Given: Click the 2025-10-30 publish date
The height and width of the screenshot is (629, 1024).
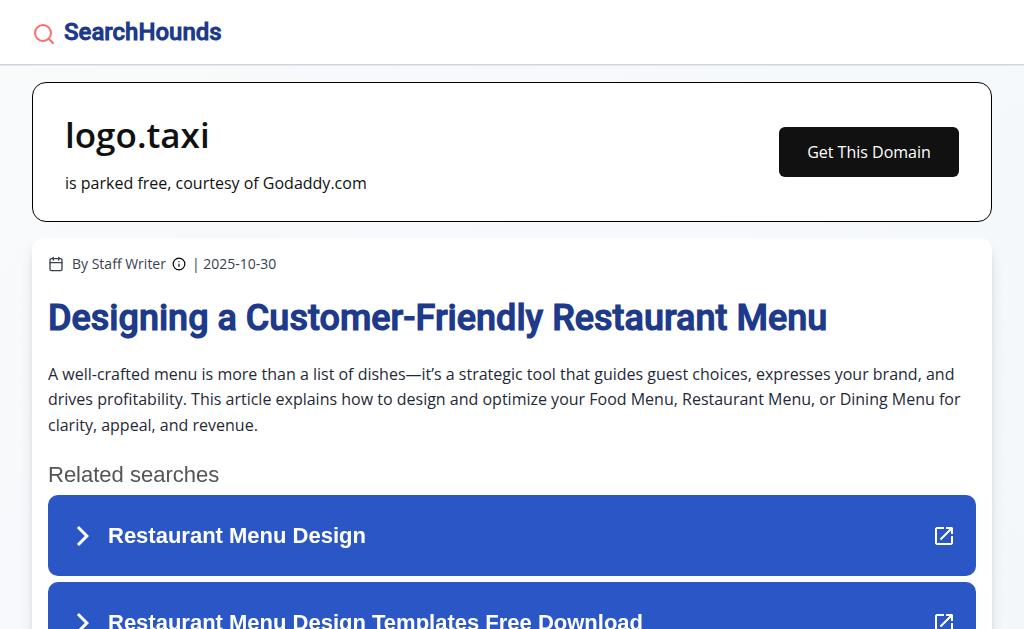Looking at the screenshot, I should coord(239,264).
